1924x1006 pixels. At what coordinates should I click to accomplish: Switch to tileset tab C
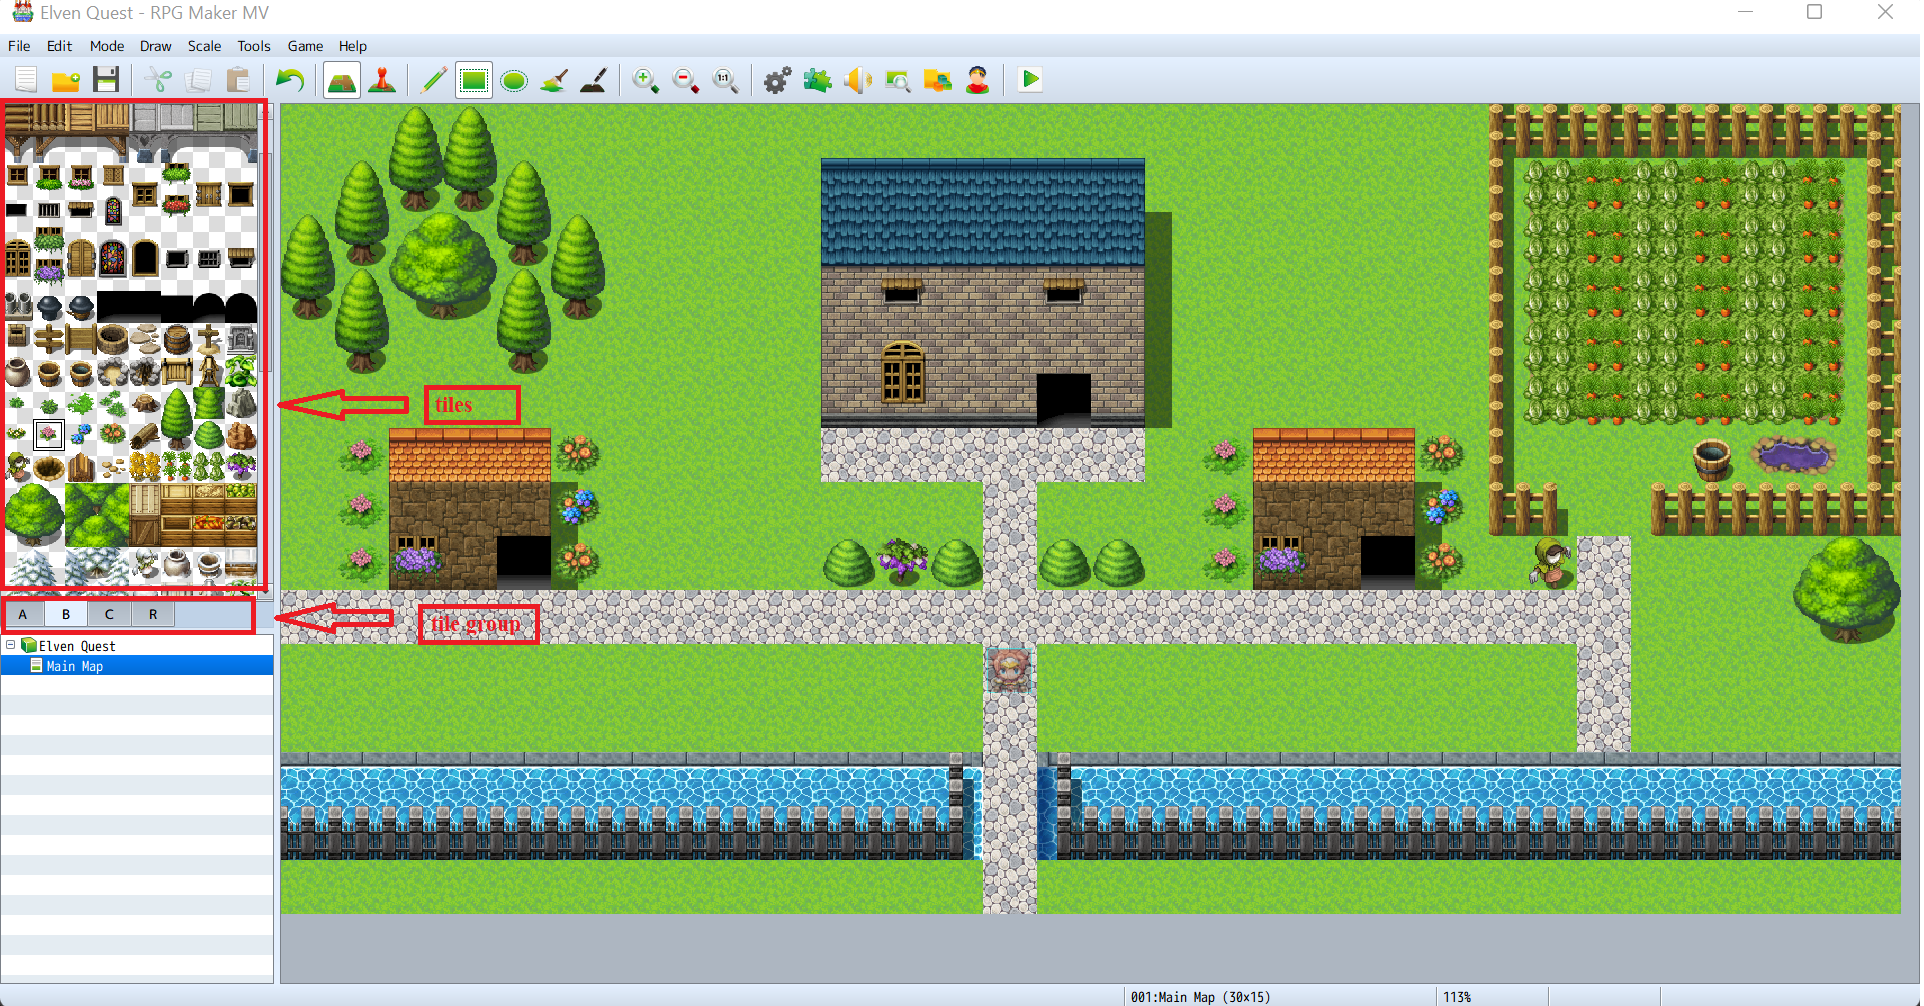109,614
